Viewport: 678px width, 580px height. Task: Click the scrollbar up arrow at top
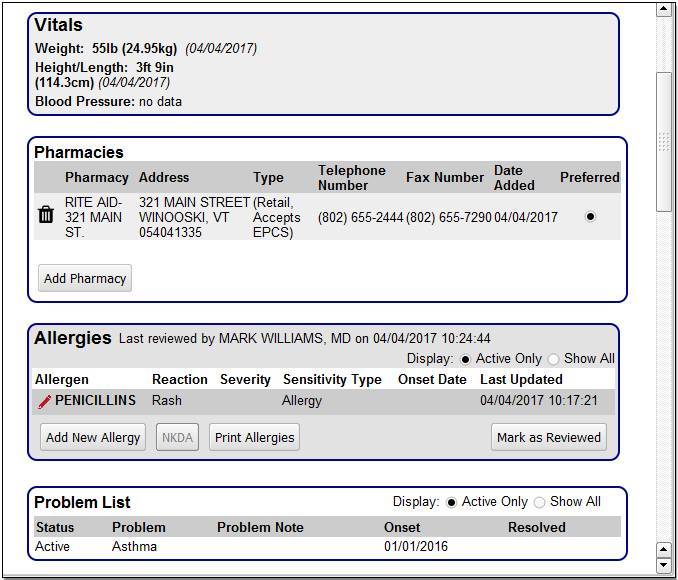click(663, 9)
